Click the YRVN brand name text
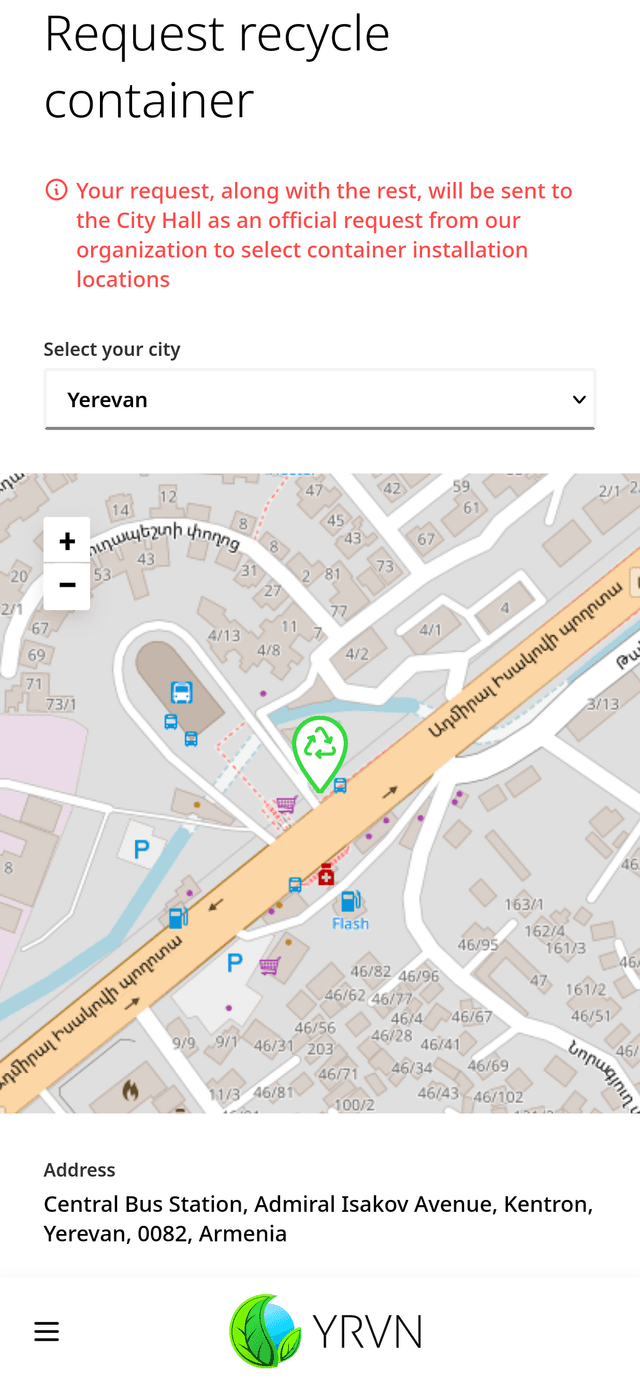640x1386 pixels. click(367, 1331)
